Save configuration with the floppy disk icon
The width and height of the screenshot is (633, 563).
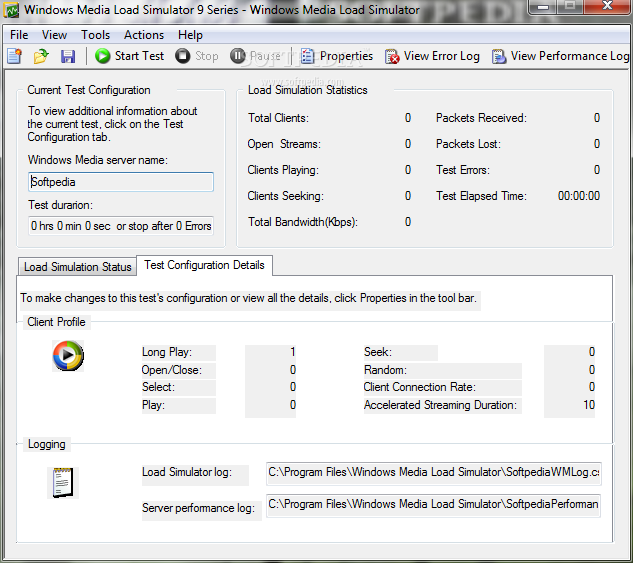click(x=68, y=56)
